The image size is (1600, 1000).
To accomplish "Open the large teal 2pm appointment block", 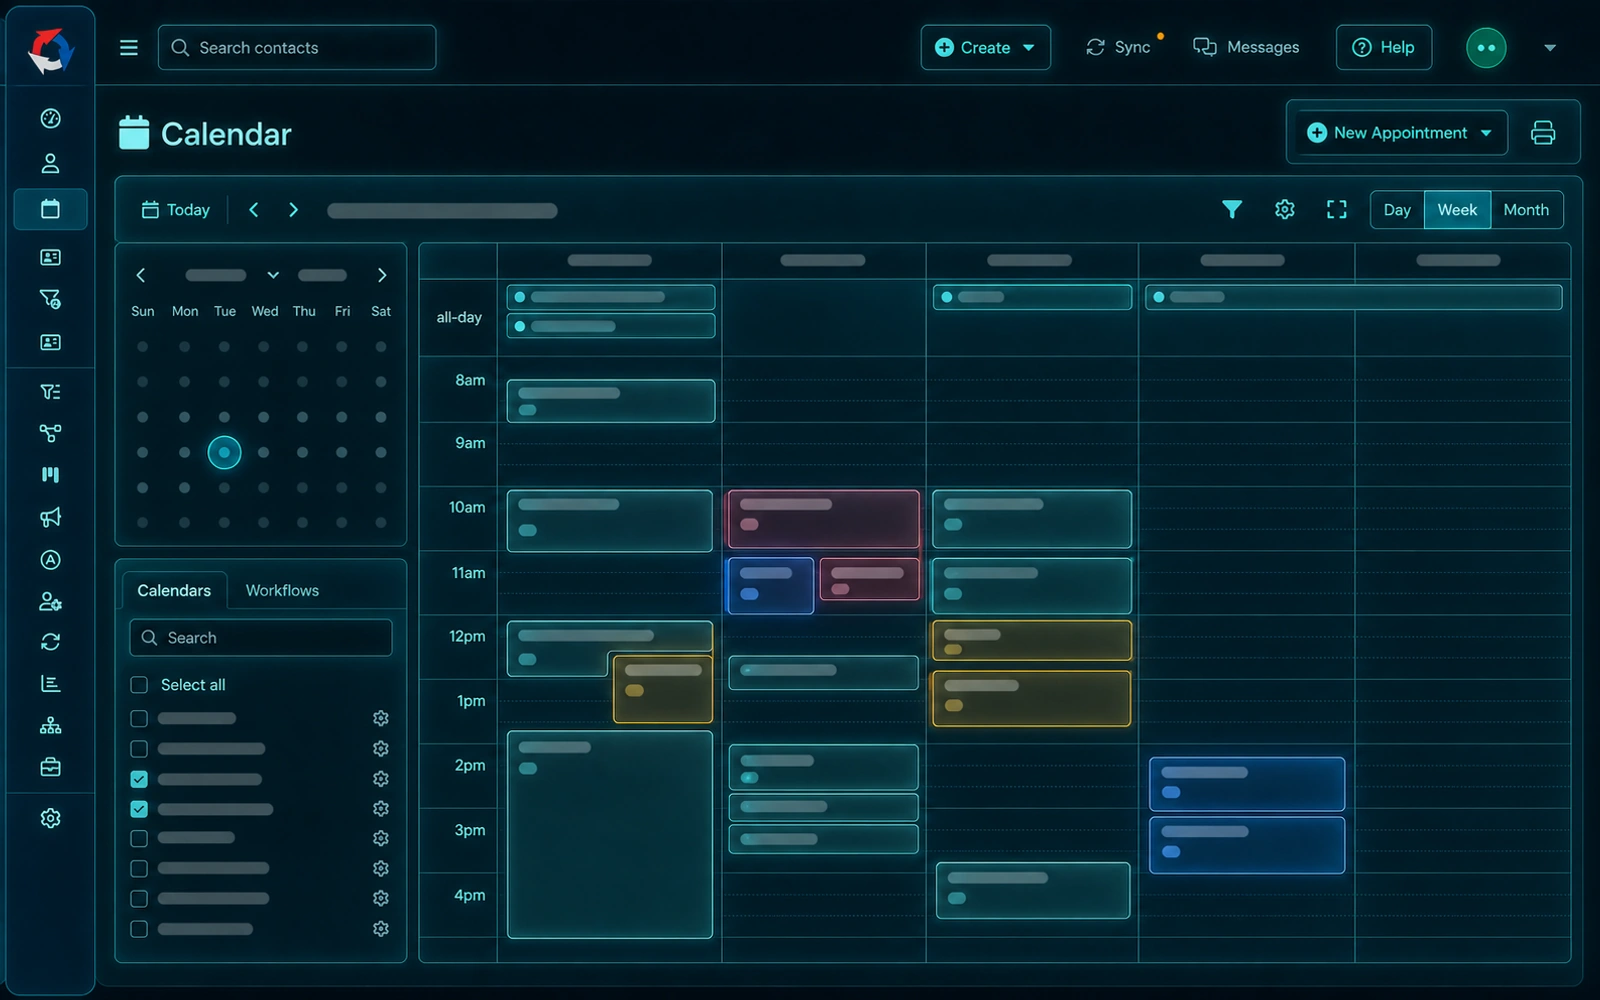I will (610, 835).
